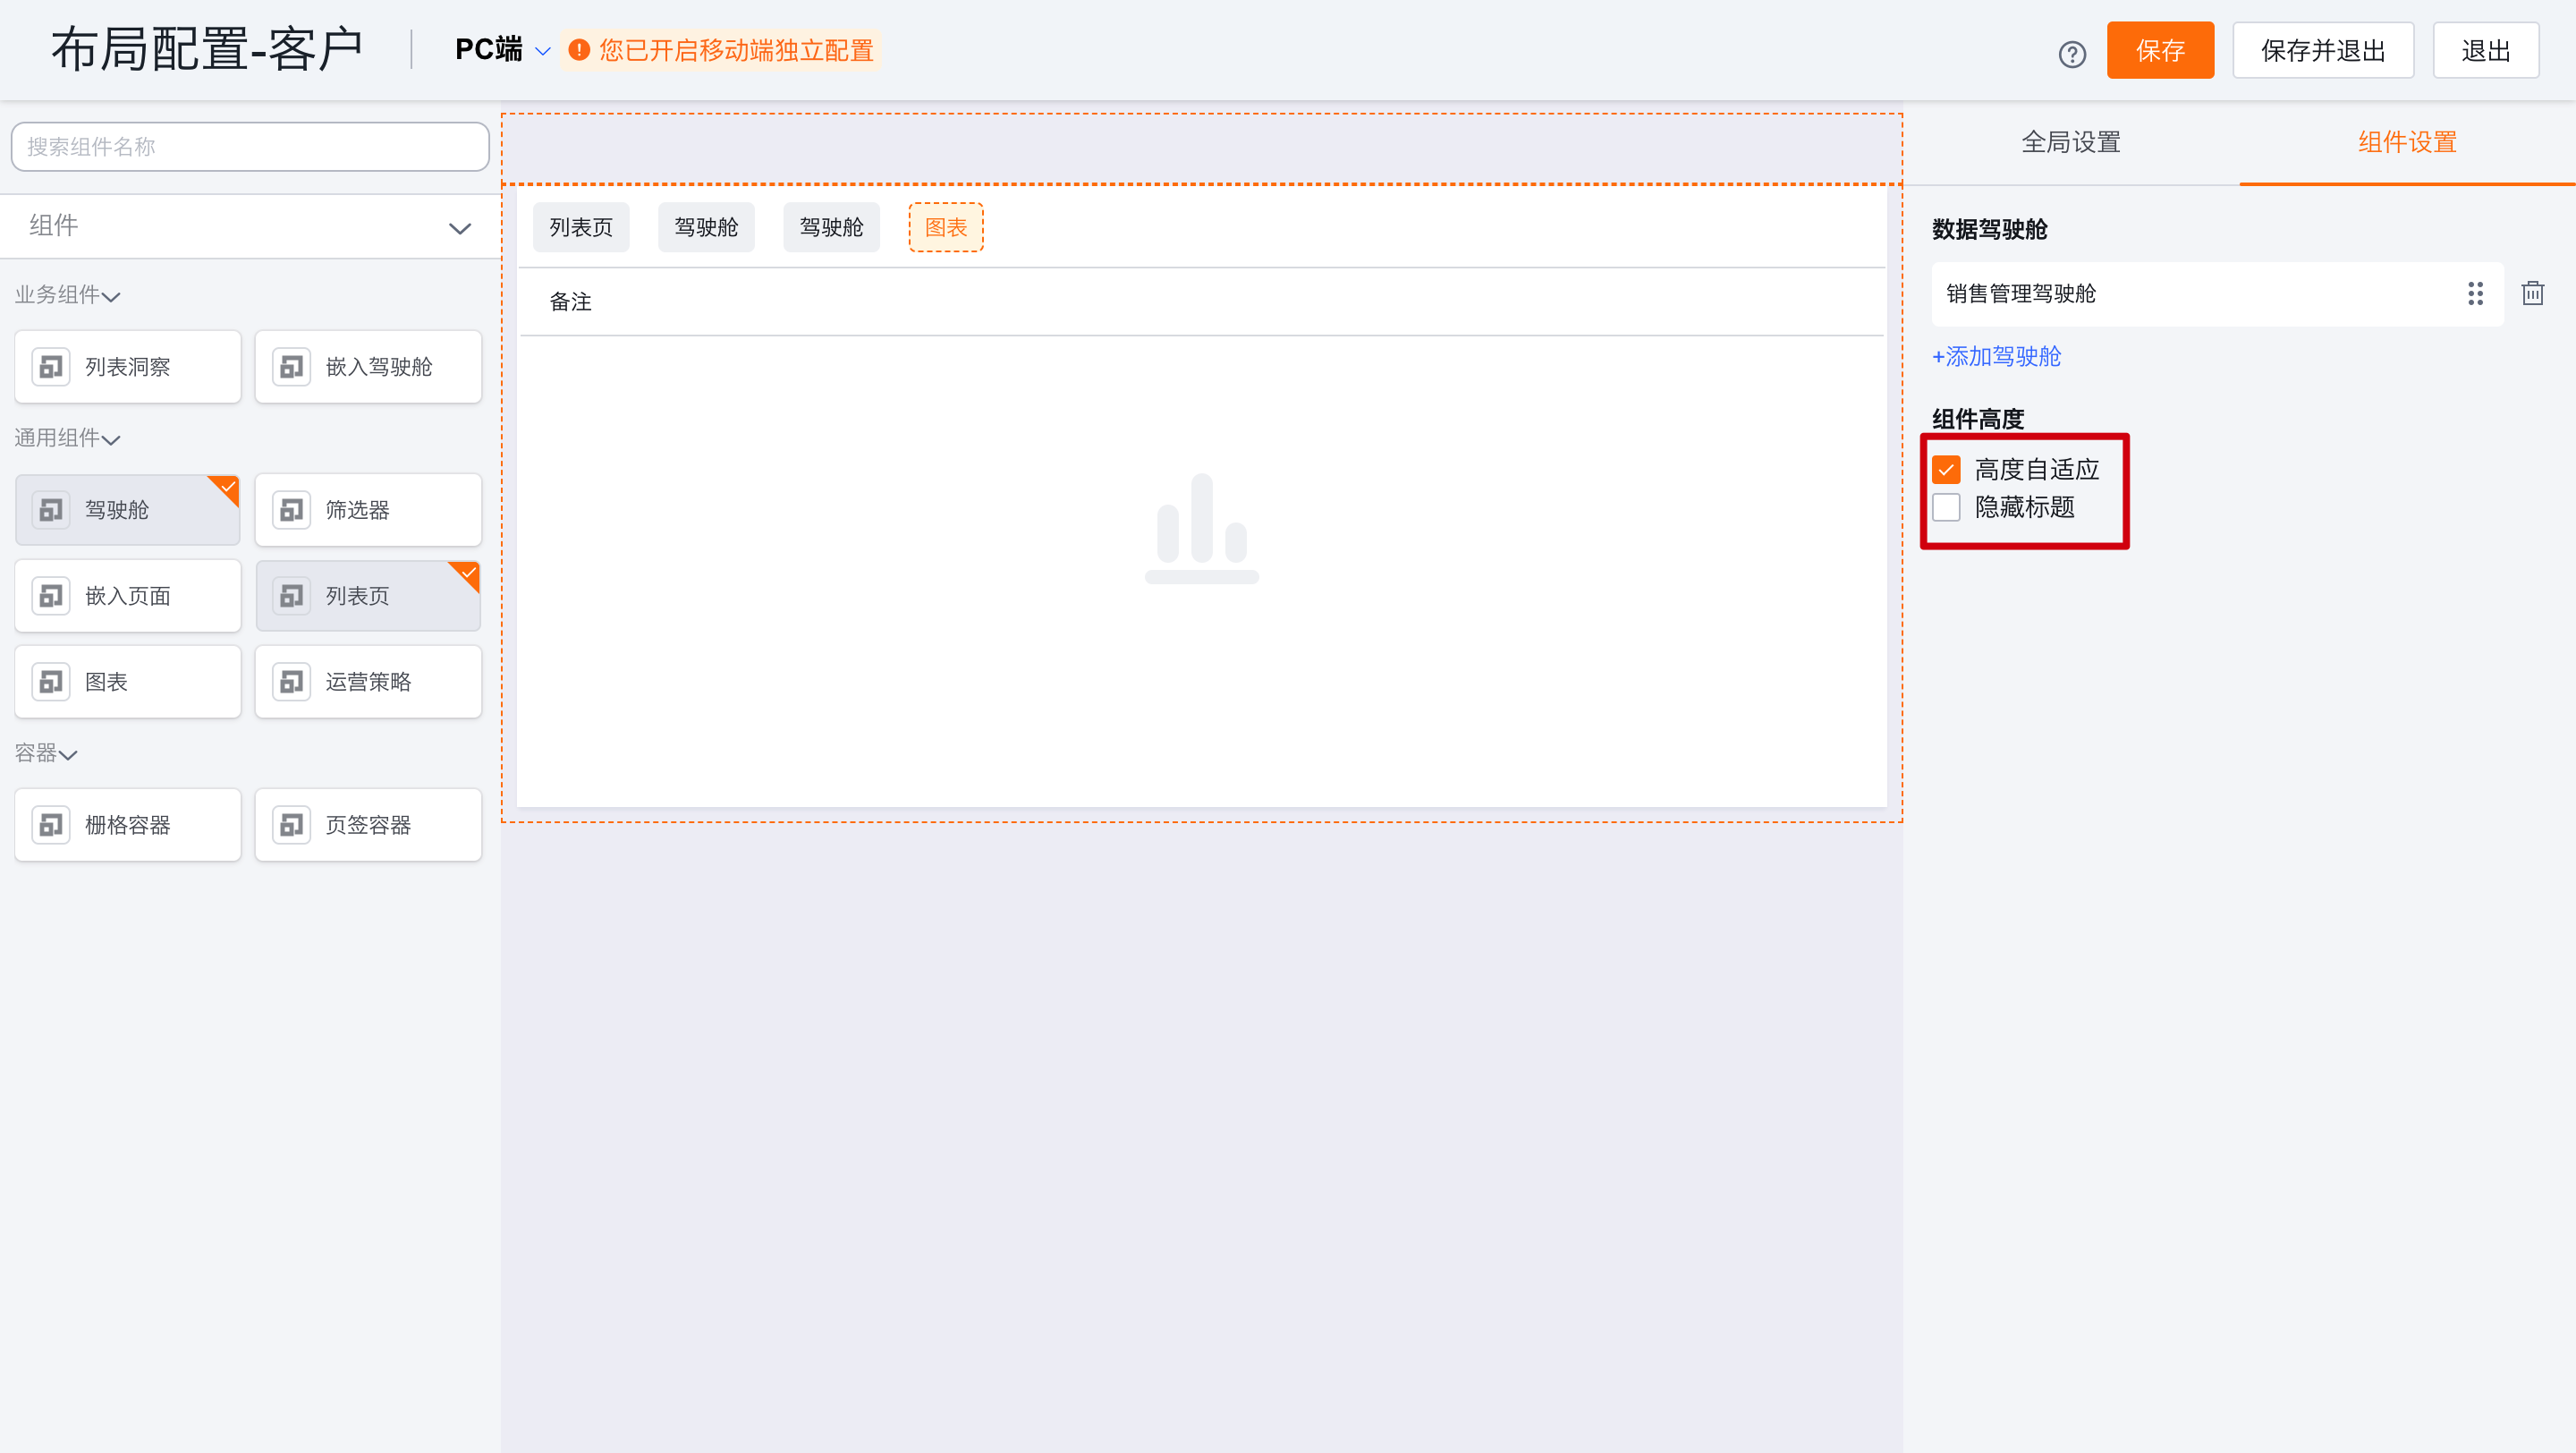Screen dimensions: 2576x1453
Task: Click the orange warning icon beside mobile notice
Action: [578, 50]
